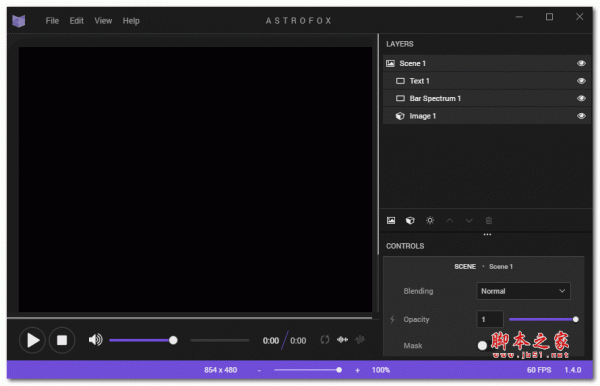
Task: Click the add effect sun icon
Action: tap(430, 220)
